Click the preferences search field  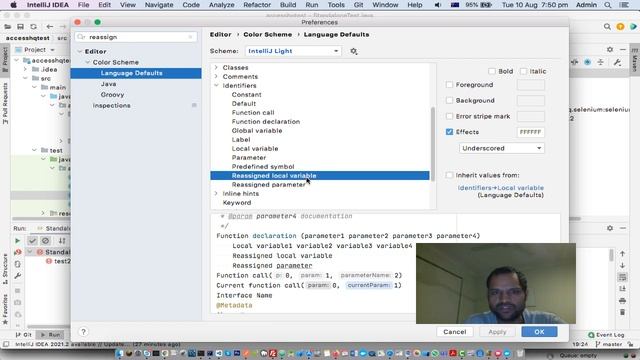click(x=136, y=37)
